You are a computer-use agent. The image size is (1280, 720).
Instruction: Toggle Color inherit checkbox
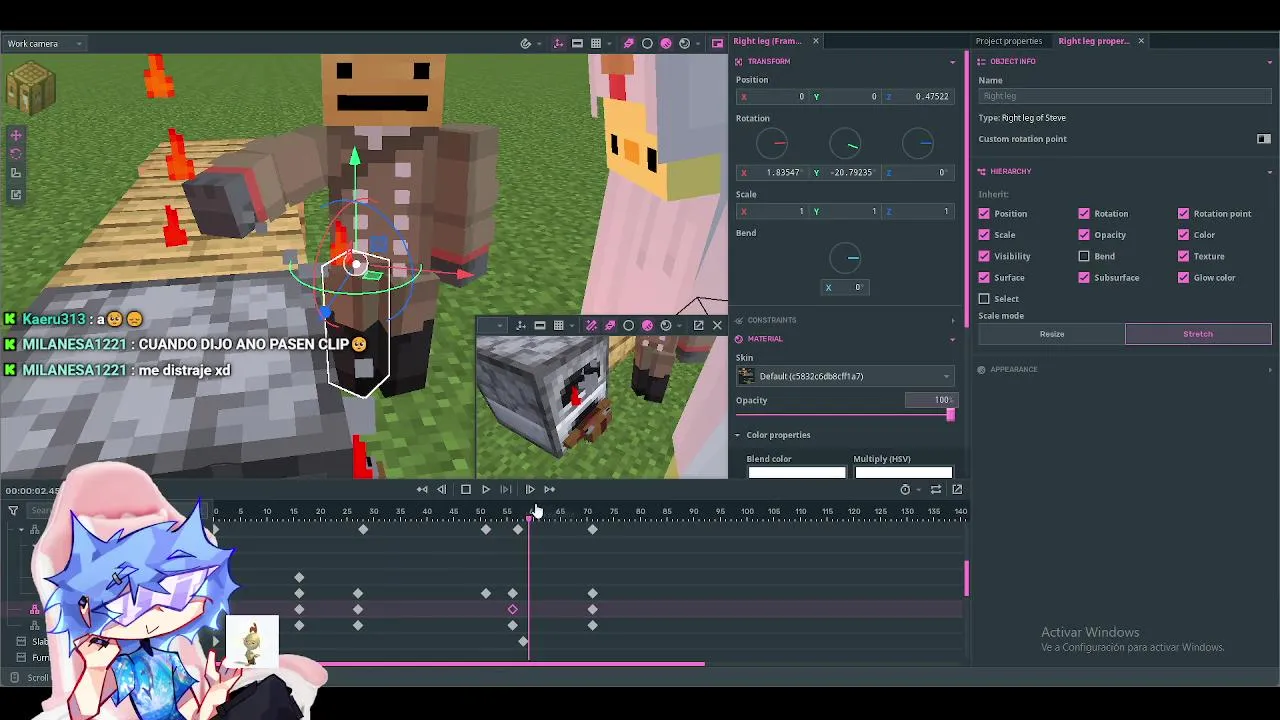pyautogui.click(x=1184, y=235)
